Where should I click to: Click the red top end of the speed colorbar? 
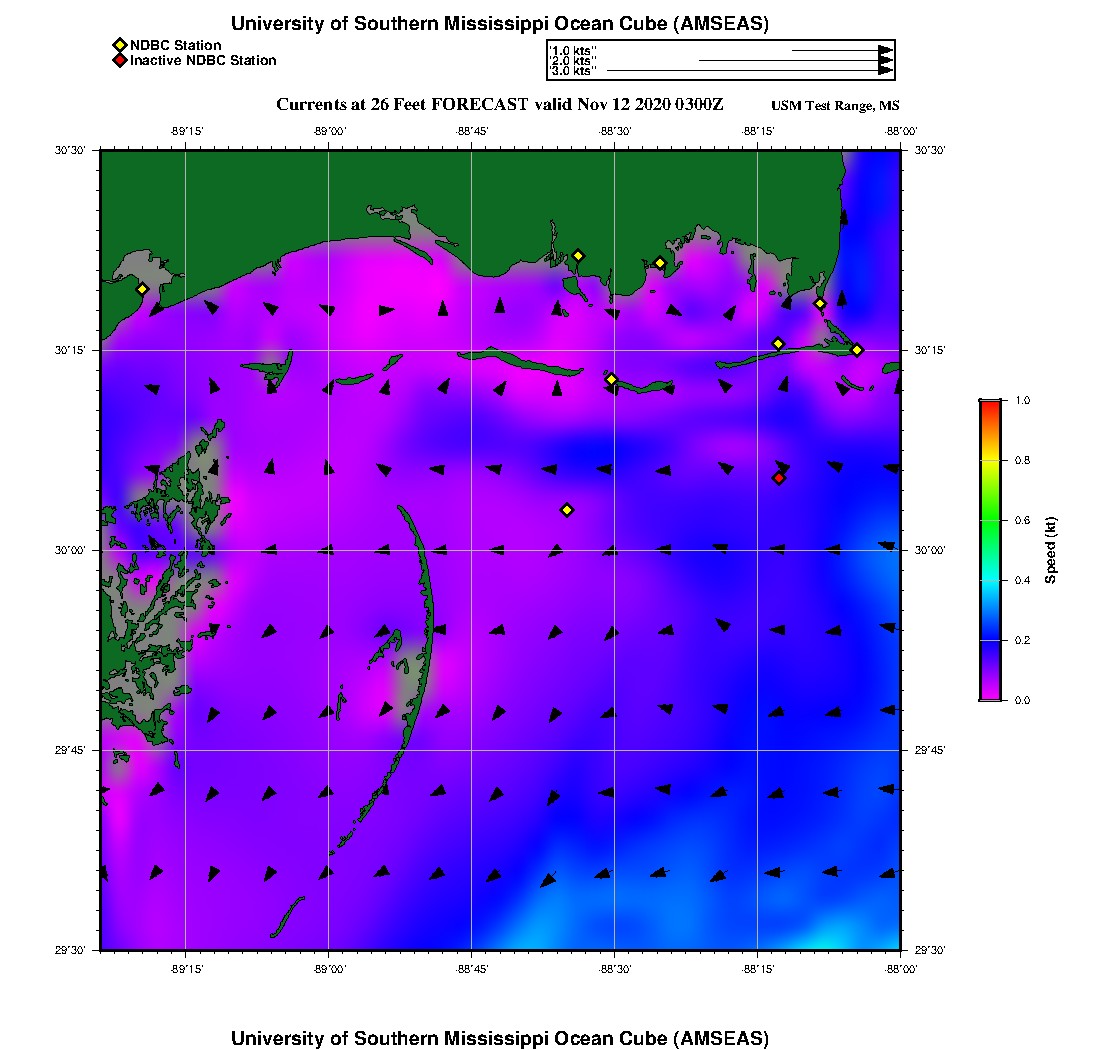(x=991, y=405)
